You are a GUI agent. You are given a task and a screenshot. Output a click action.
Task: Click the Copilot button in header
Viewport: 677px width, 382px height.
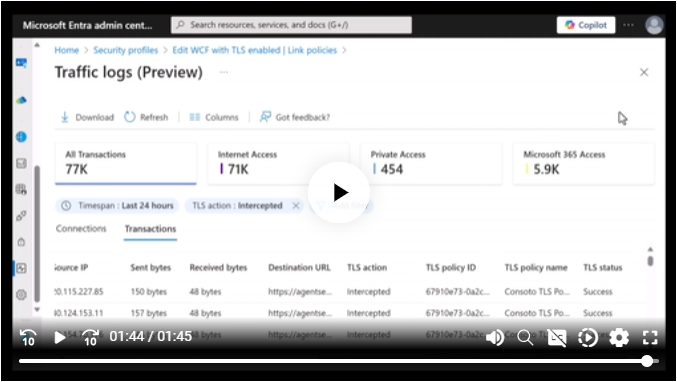[x=586, y=25]
